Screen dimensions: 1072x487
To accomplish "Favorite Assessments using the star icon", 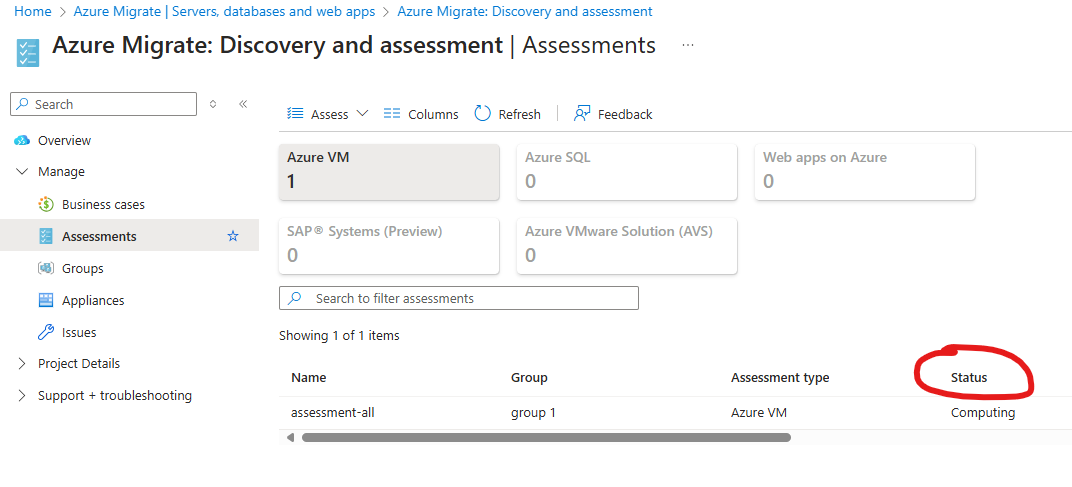I will click(x=233, y=236).
